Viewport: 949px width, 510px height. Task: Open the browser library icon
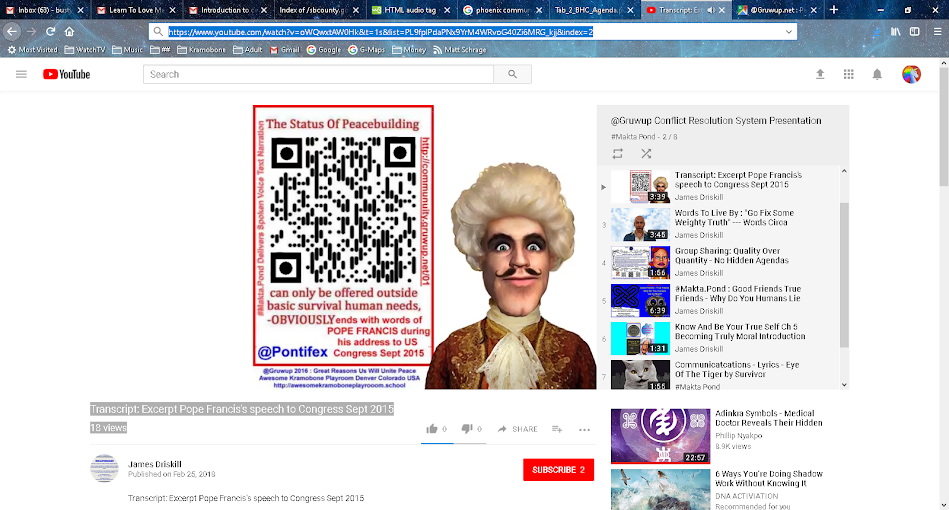895,31
